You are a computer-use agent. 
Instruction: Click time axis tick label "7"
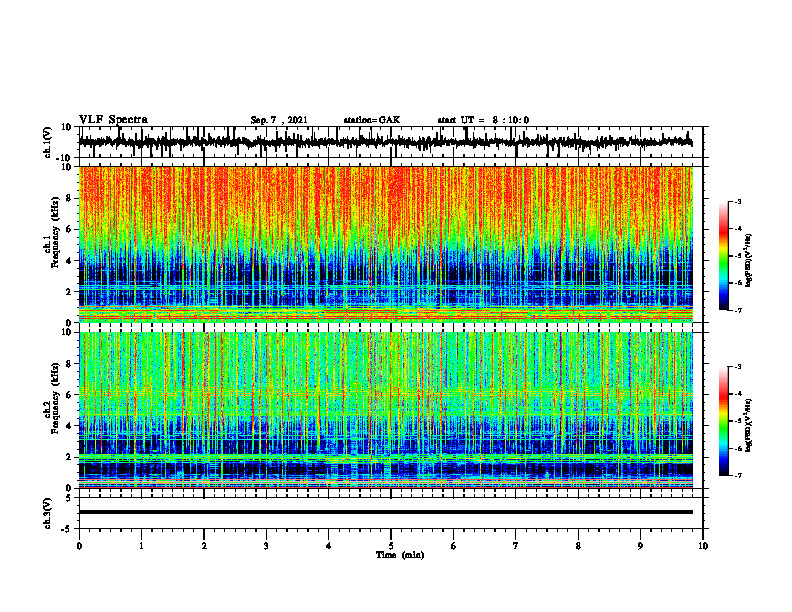[x=516, y=545]
